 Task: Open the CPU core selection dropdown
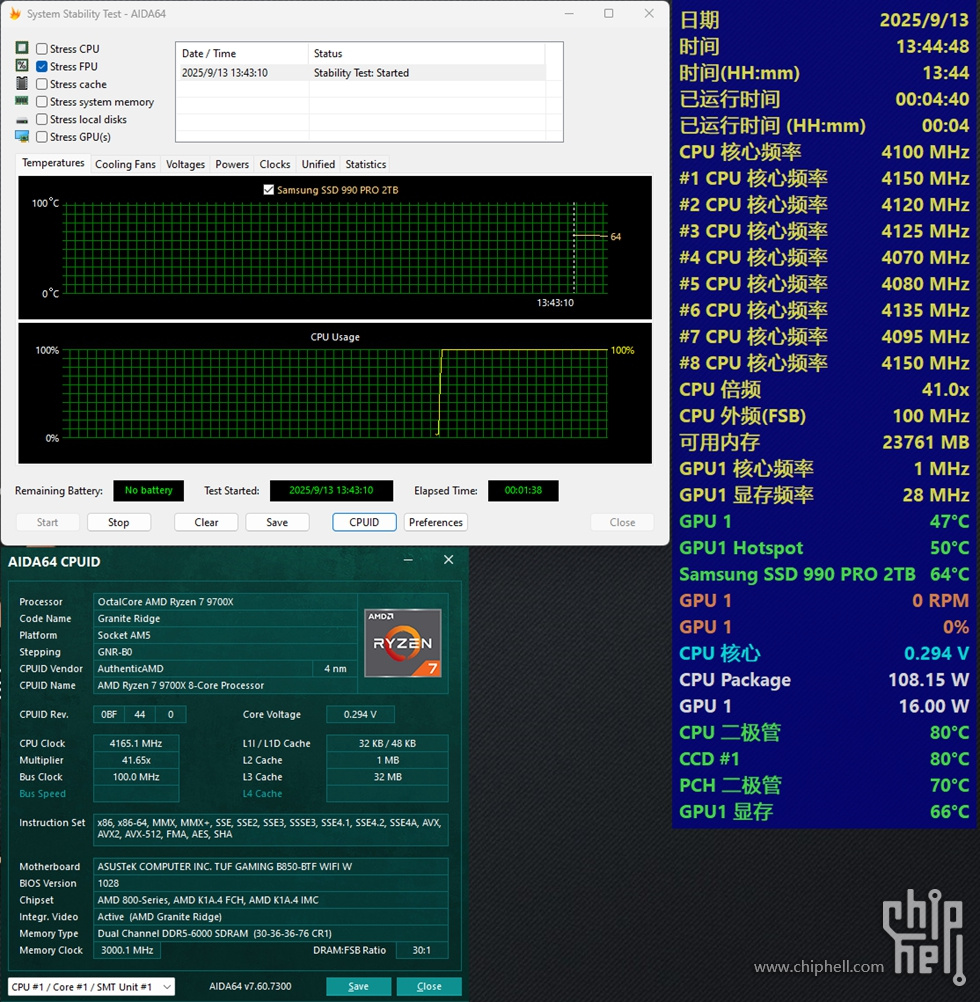(91, 987)
